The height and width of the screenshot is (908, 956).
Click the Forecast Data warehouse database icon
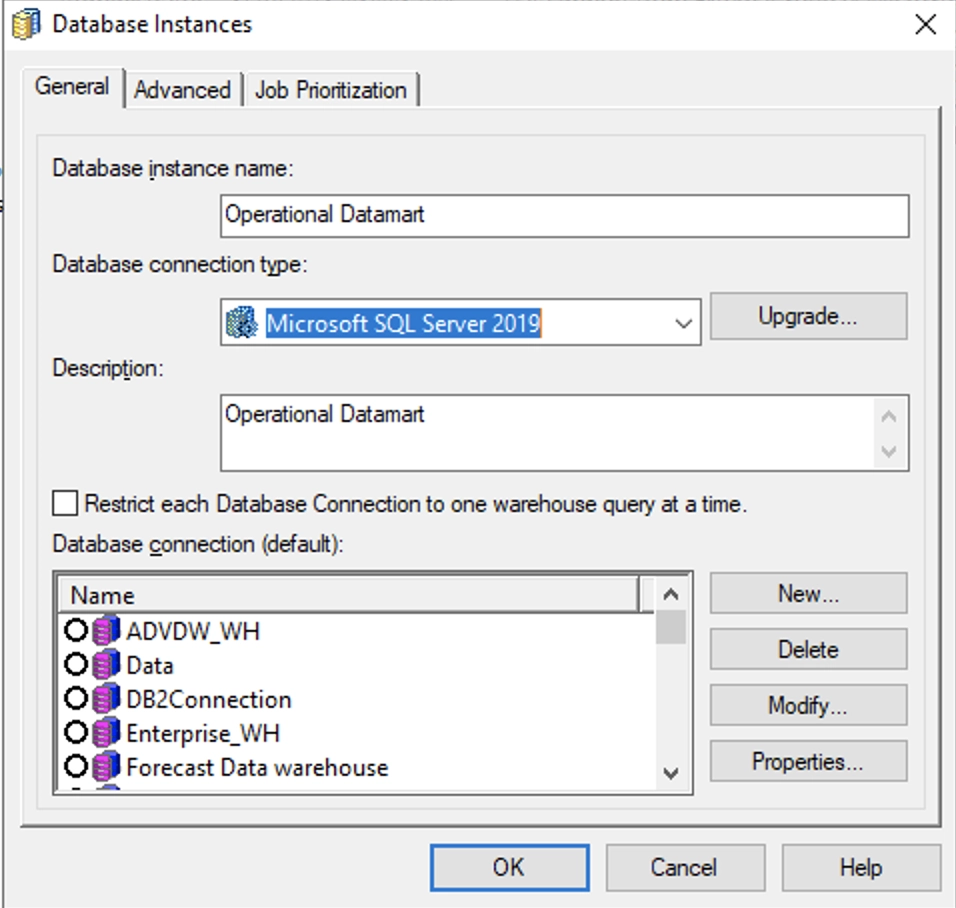tap(106, 768)
